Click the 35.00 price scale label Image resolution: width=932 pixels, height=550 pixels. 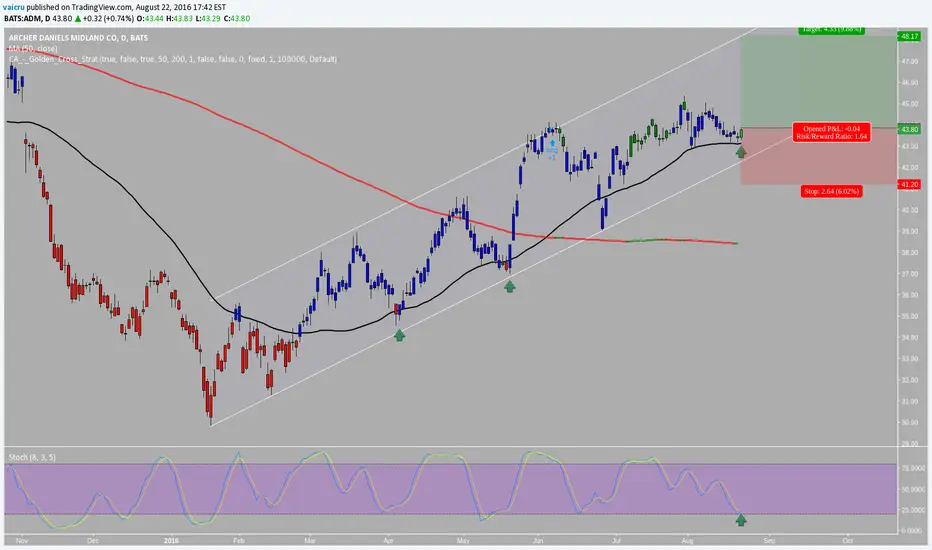click(910, 316)
